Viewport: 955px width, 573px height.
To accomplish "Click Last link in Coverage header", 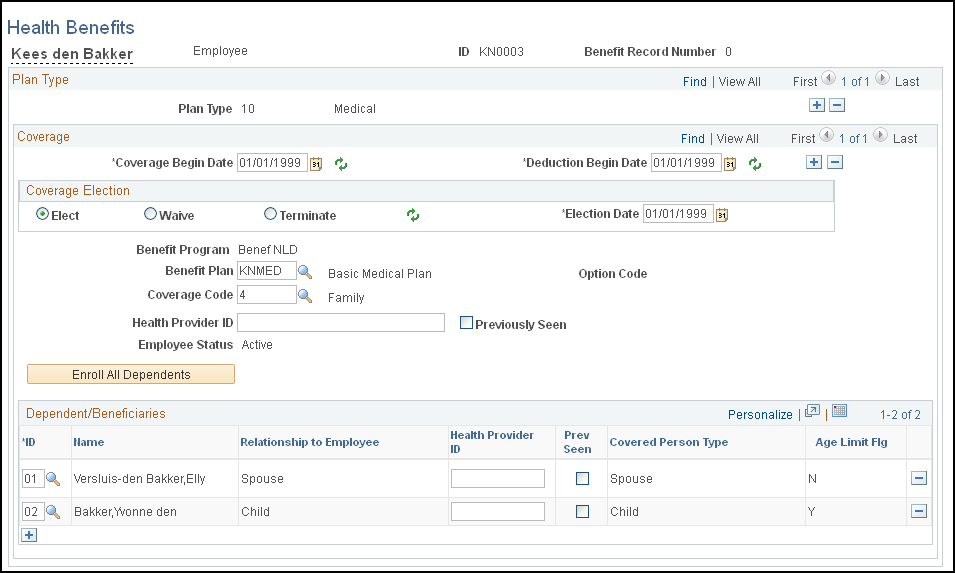I will coord(905,139).
